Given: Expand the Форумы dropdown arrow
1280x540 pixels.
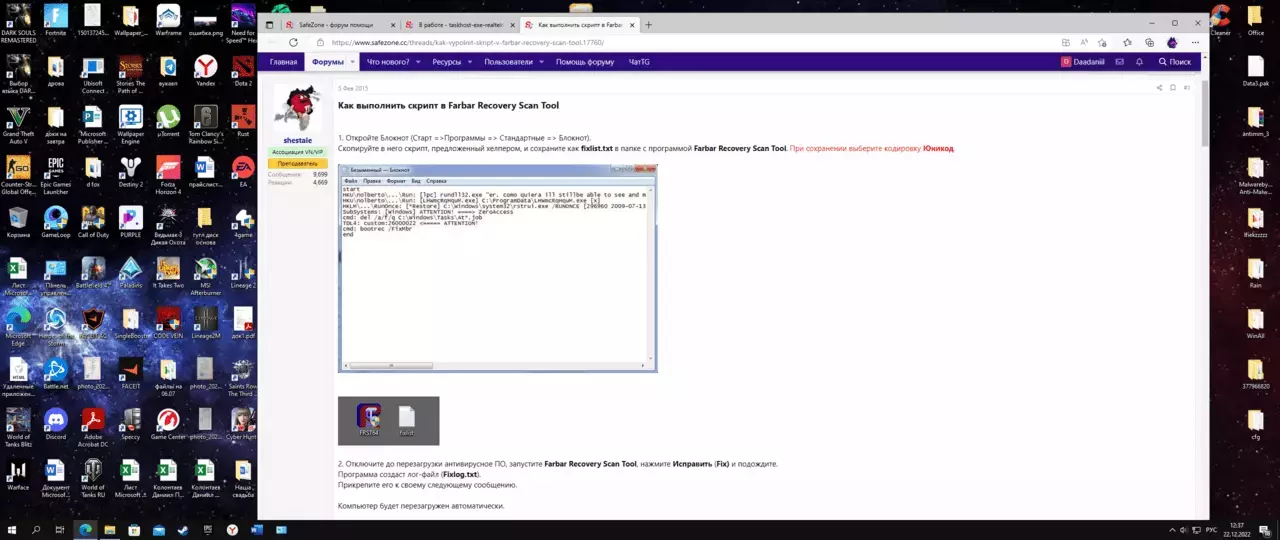Looking at the screenshot, I should coord(352,62).
